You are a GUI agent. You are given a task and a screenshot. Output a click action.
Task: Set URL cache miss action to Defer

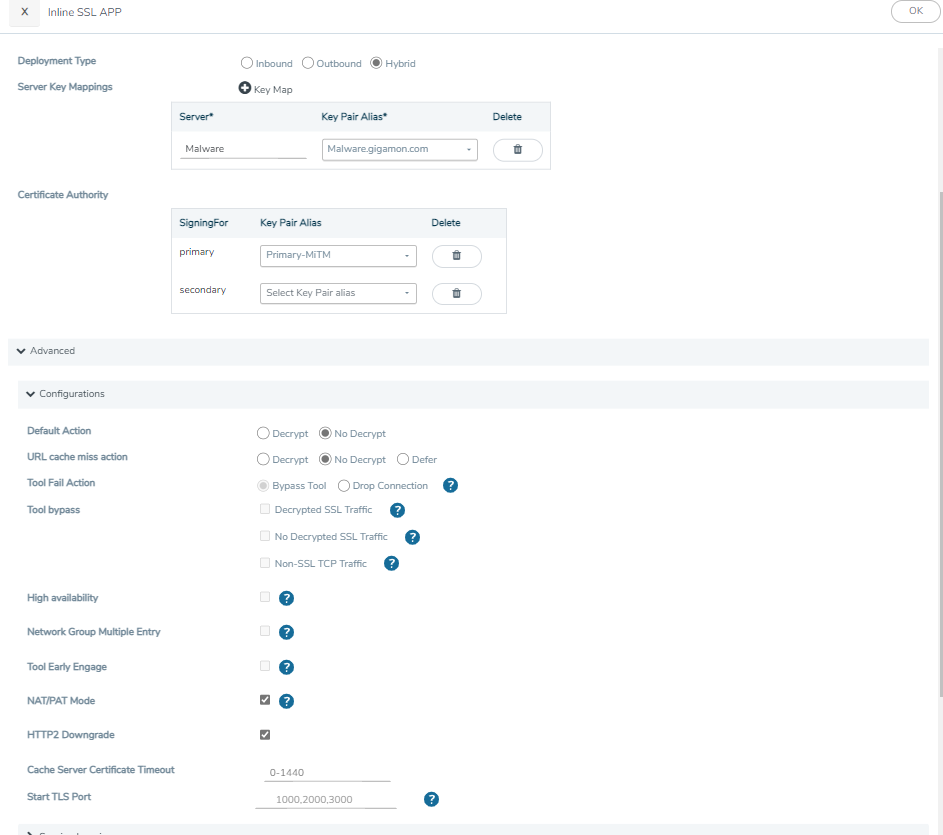(402, 459)
